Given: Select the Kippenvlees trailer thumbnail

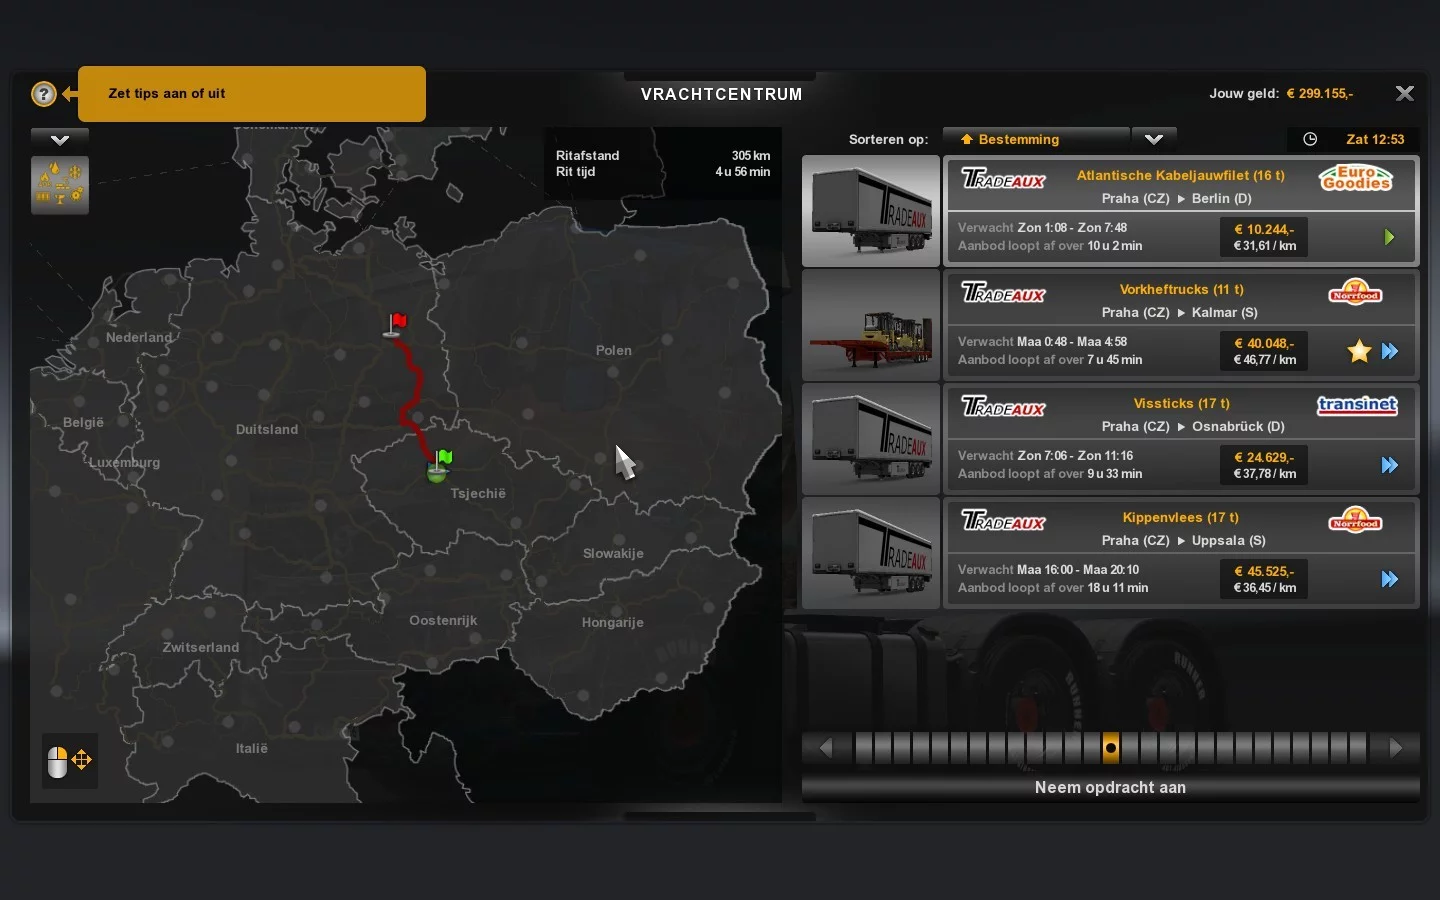Looking at the screenshot, I should [871, 553].
